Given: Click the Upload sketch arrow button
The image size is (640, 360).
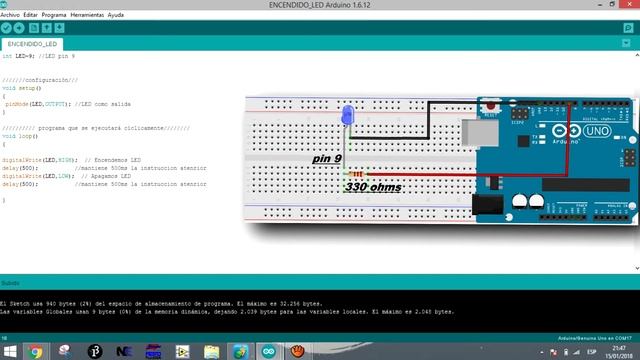Looking at the screenshot, I should click(19, 28).
